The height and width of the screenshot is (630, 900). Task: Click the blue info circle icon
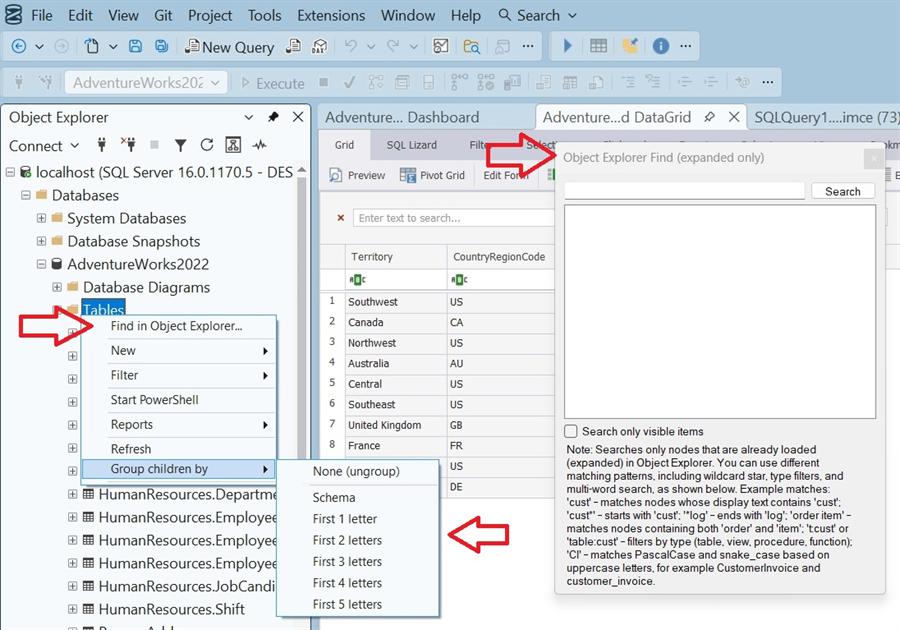click(x=661, y=46)
